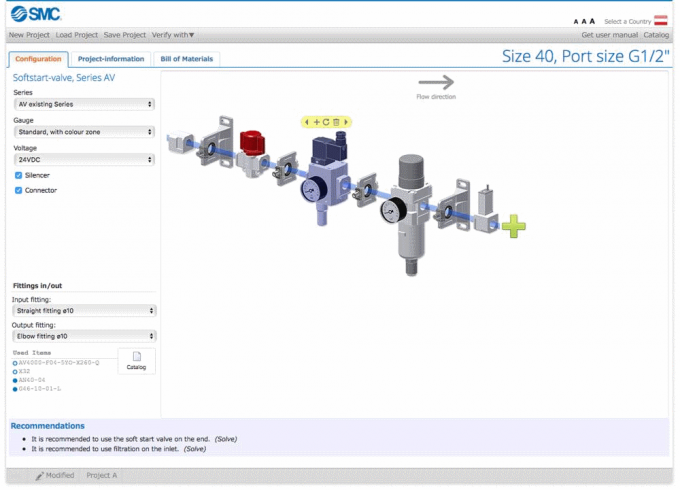Toggle the Connector checkbox
Image resolution: width=680 pixels, height=490 pixels.
coord(19,190)
